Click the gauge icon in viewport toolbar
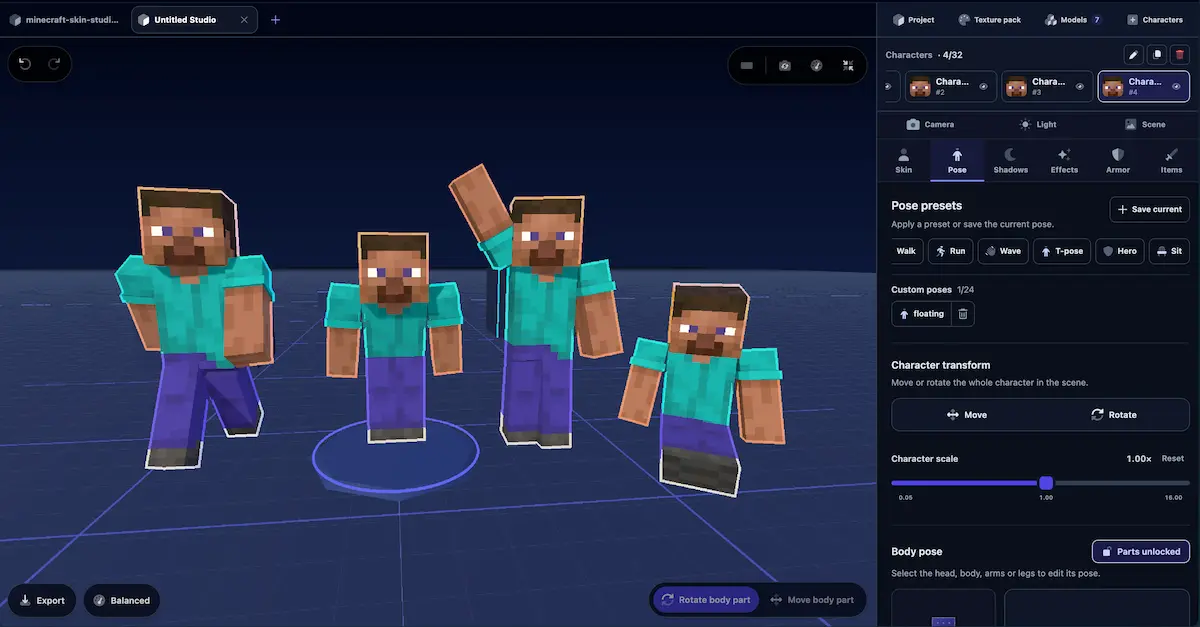The width and height of the screenshot is (1200, 627). pos(817,65)
